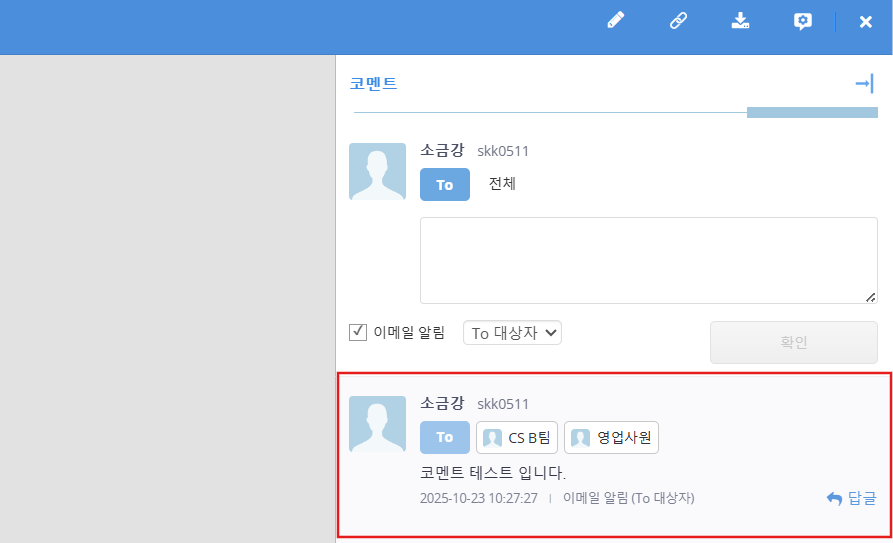
Task: Click the avatar on the posted comment
Action: tap(377, 424)
